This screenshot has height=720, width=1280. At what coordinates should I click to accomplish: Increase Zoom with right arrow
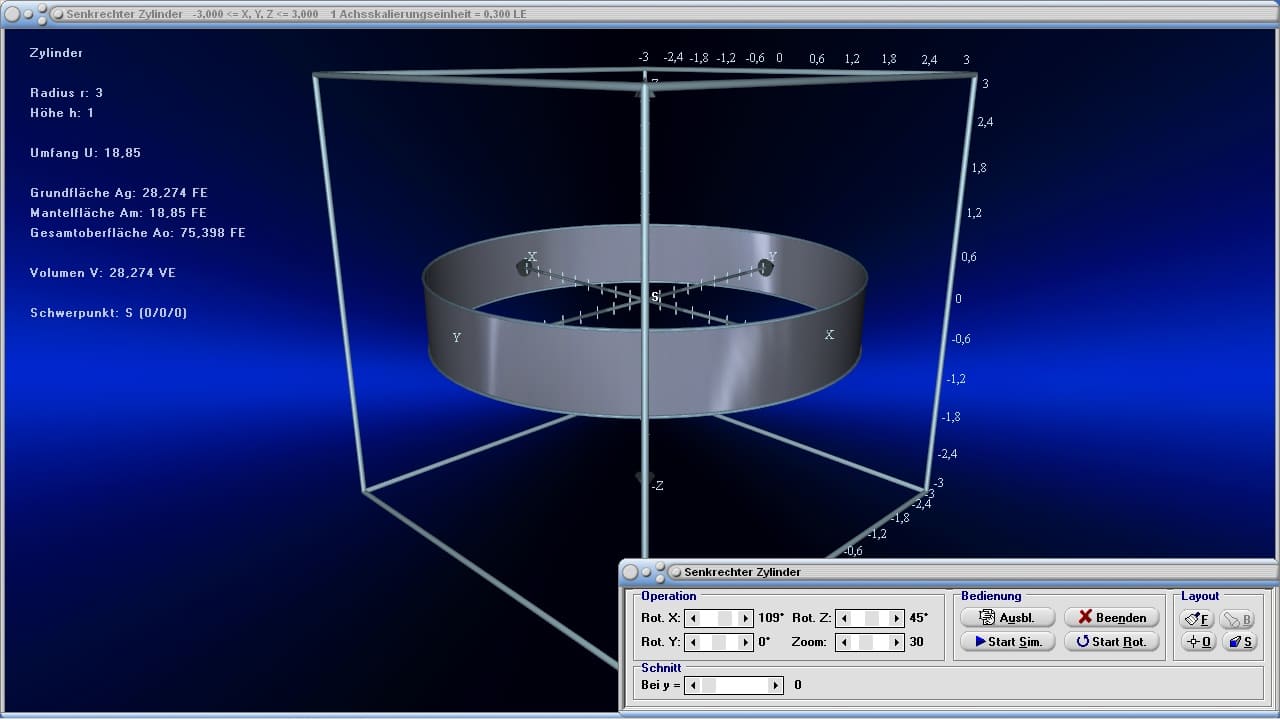pyautogui.click(x=896, y=642)
